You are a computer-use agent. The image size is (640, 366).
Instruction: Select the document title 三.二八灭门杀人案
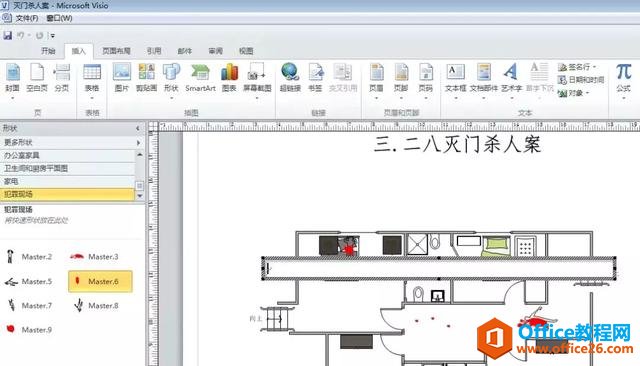click(457, 144)
